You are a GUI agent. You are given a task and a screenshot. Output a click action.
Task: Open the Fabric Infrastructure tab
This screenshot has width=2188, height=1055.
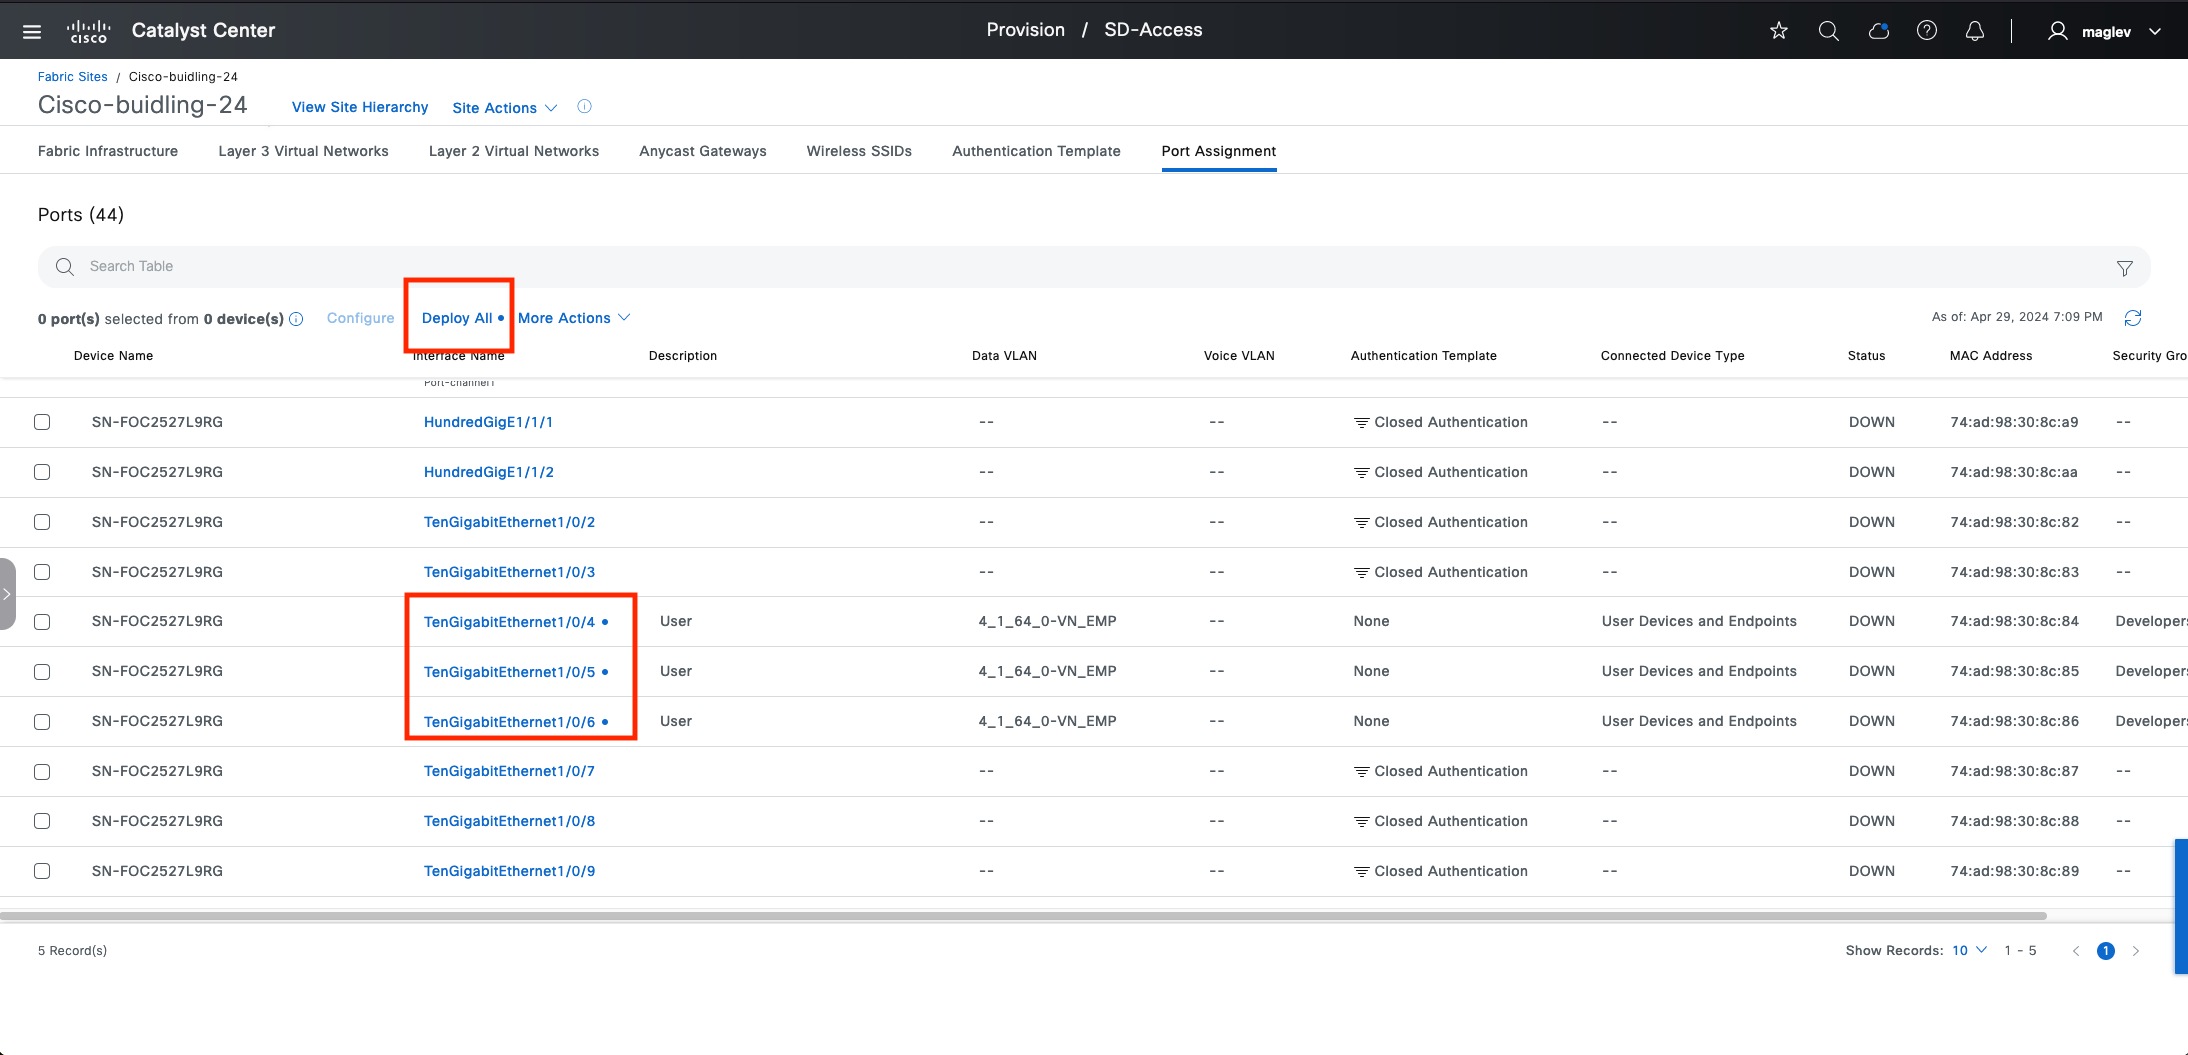[x=108, y=151]
